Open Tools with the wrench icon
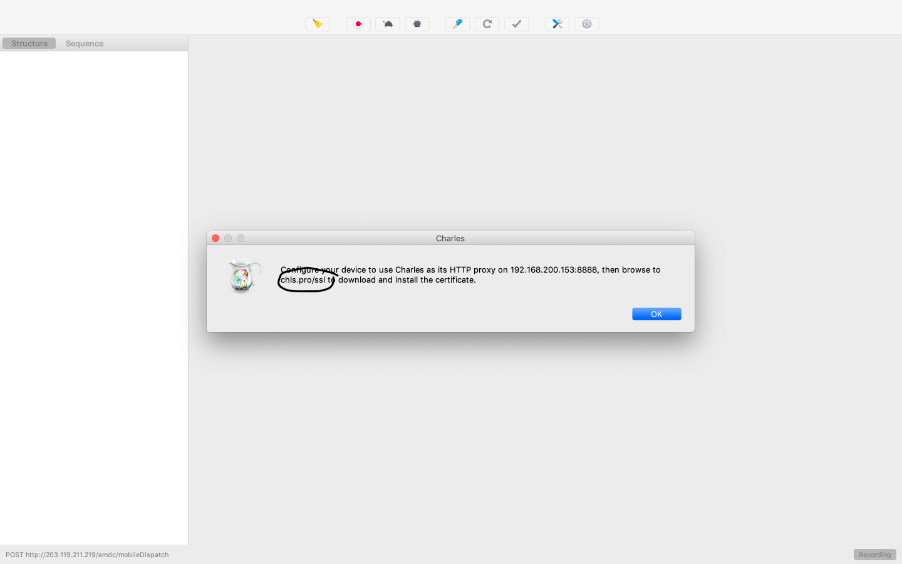 [557, 24]
